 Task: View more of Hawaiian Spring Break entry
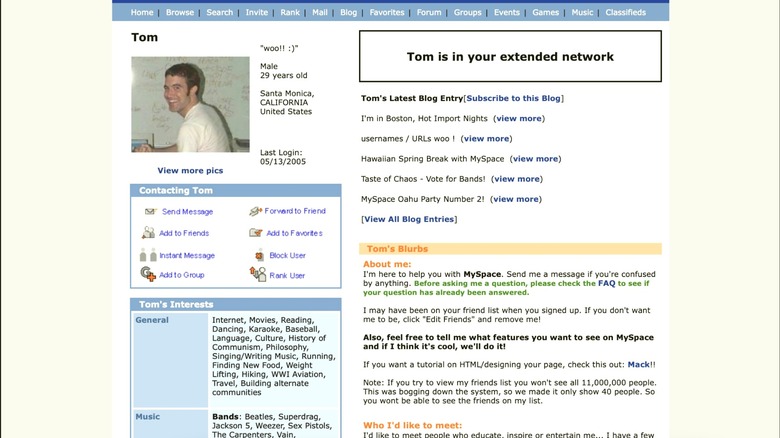(x=535, y=159)
